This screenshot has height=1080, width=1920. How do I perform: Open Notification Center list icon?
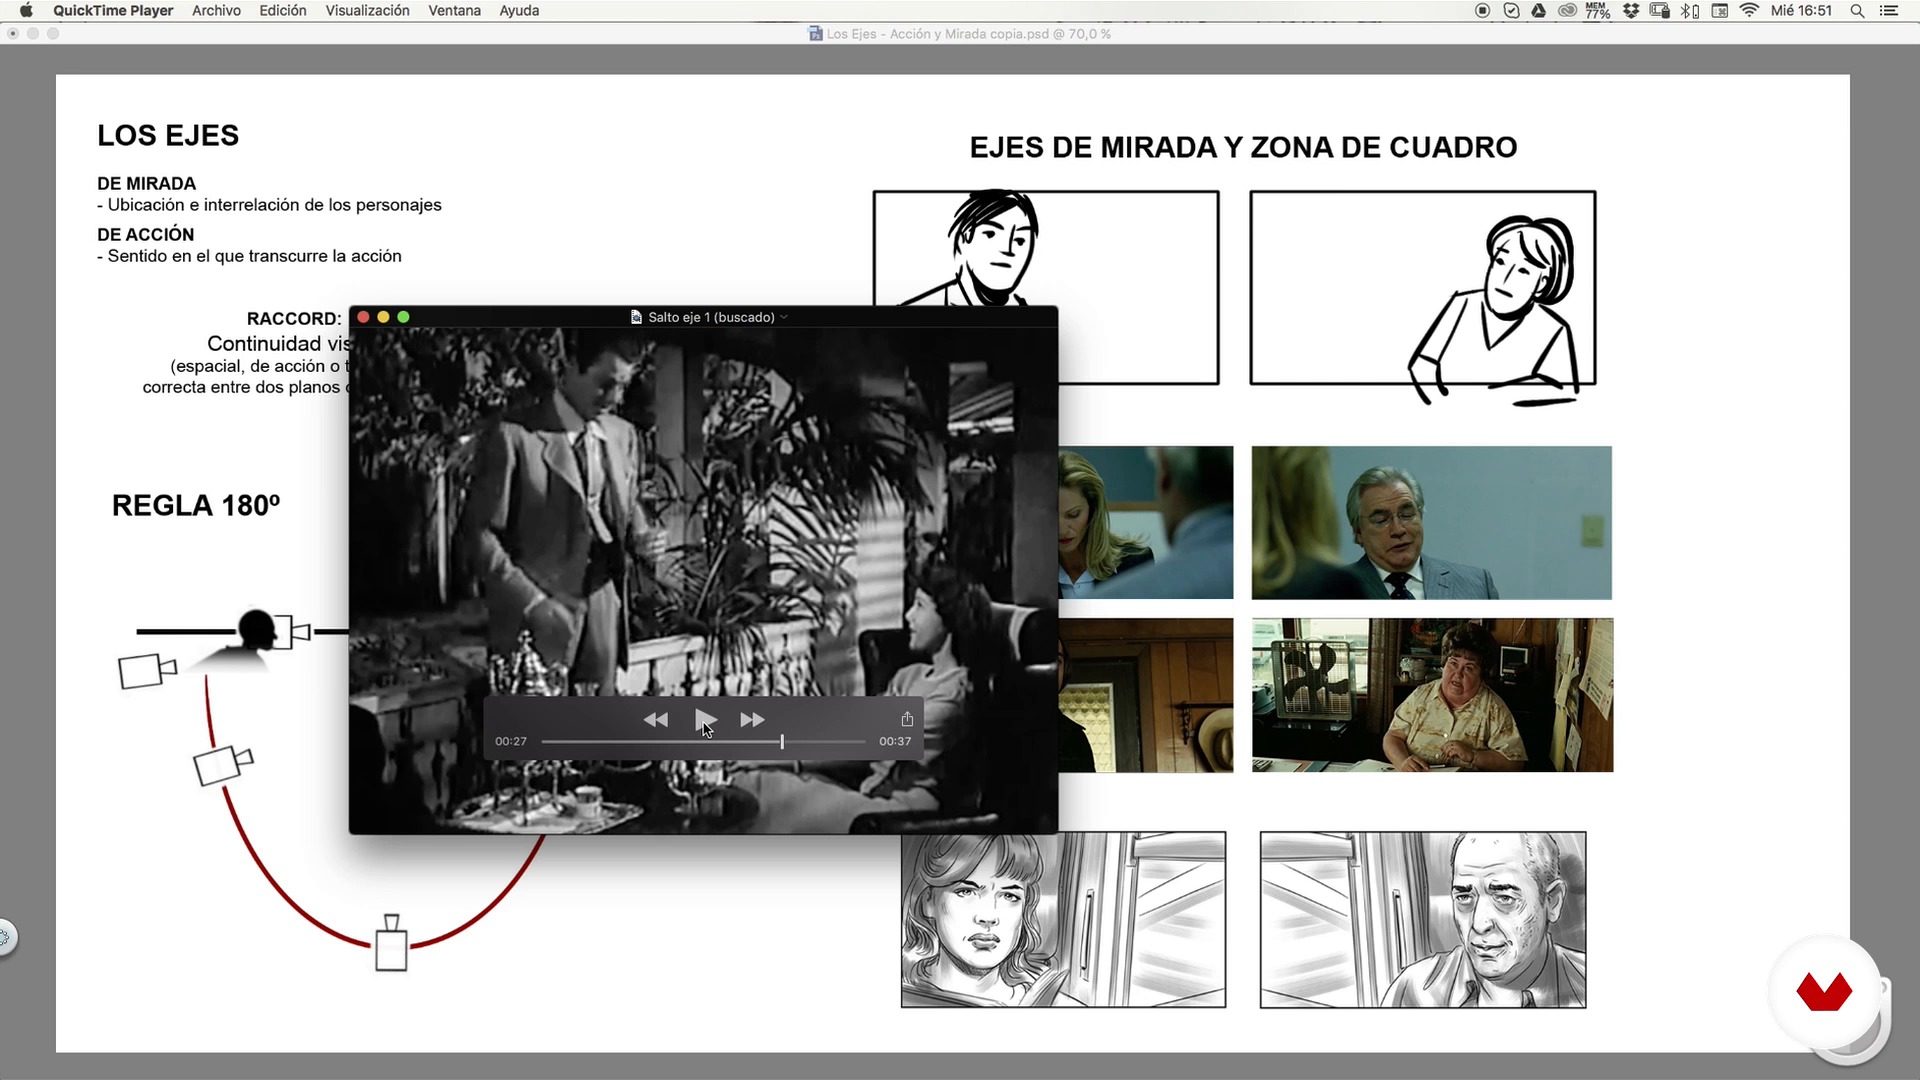tap(1889, 11)
